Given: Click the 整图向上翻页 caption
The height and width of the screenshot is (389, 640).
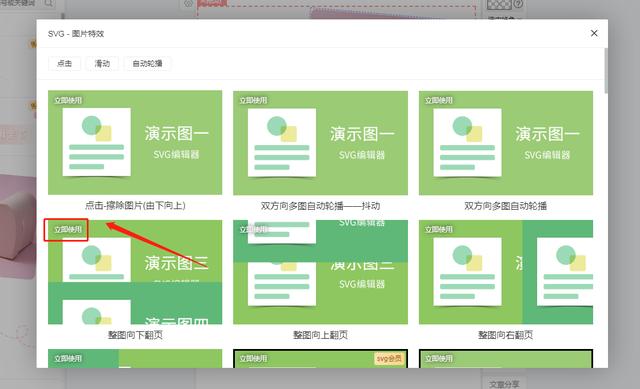Looking at the screenshot, I should [320, 335].
